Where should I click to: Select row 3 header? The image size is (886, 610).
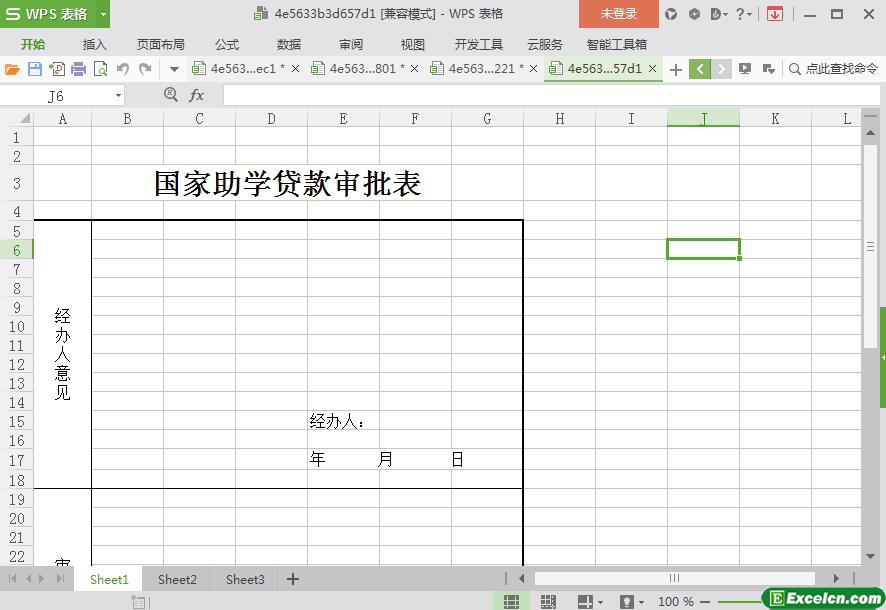pos(16,184)
